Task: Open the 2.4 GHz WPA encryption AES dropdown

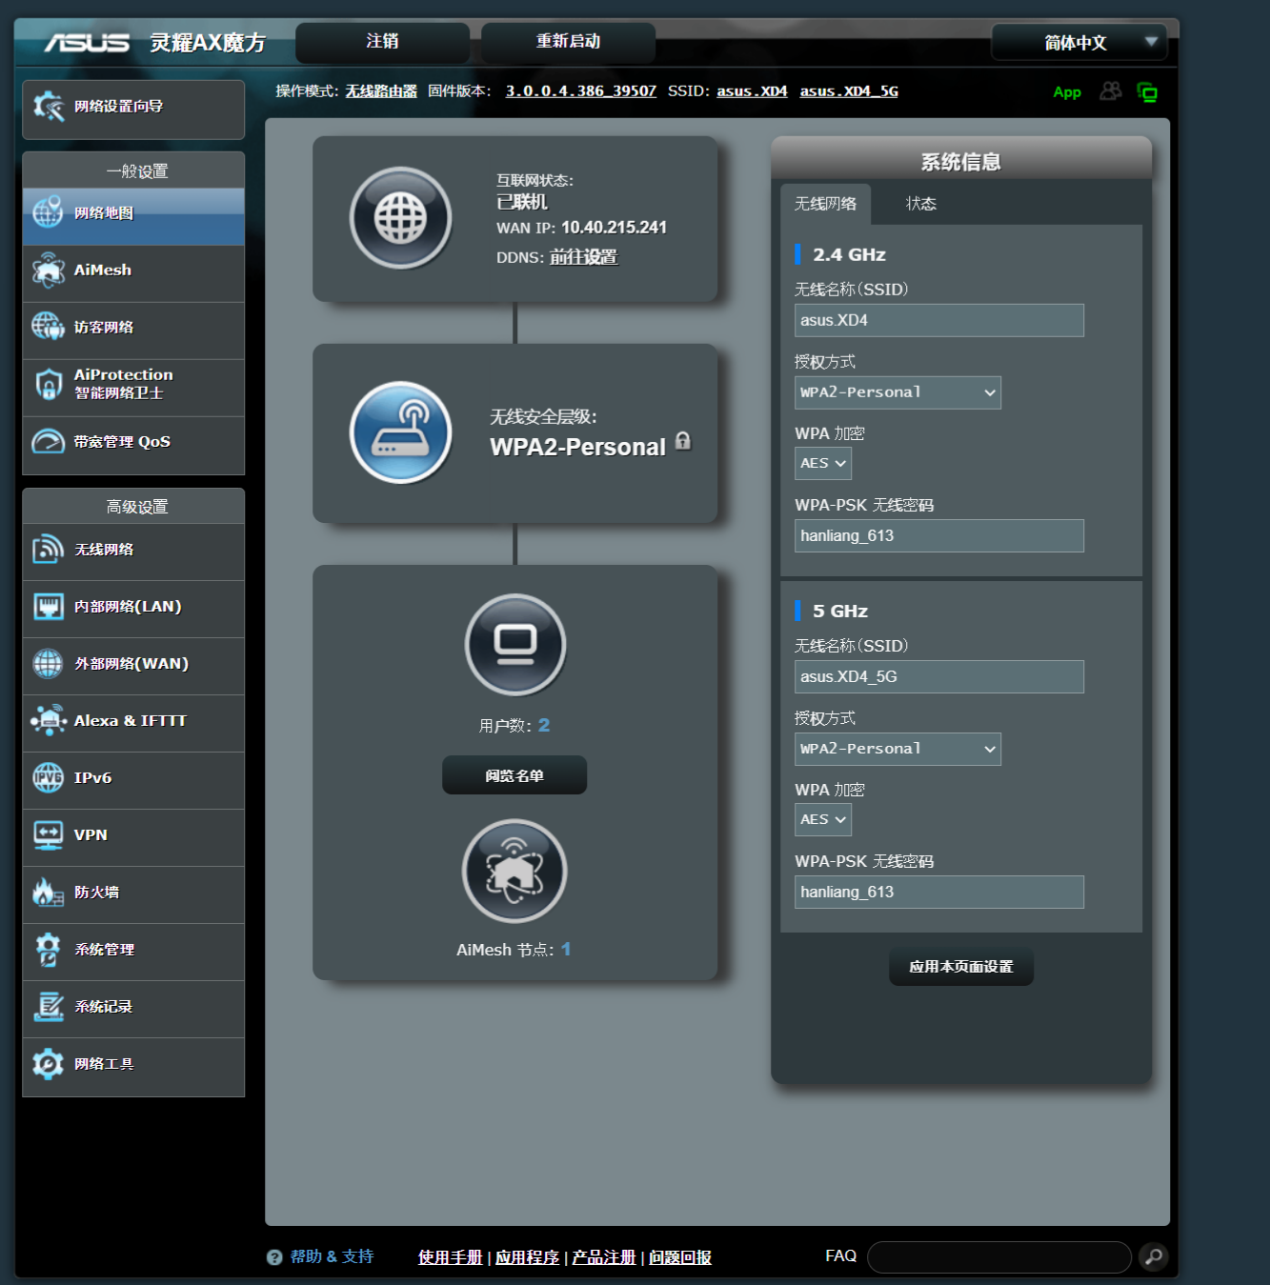Action: click(x=823, y=464)
